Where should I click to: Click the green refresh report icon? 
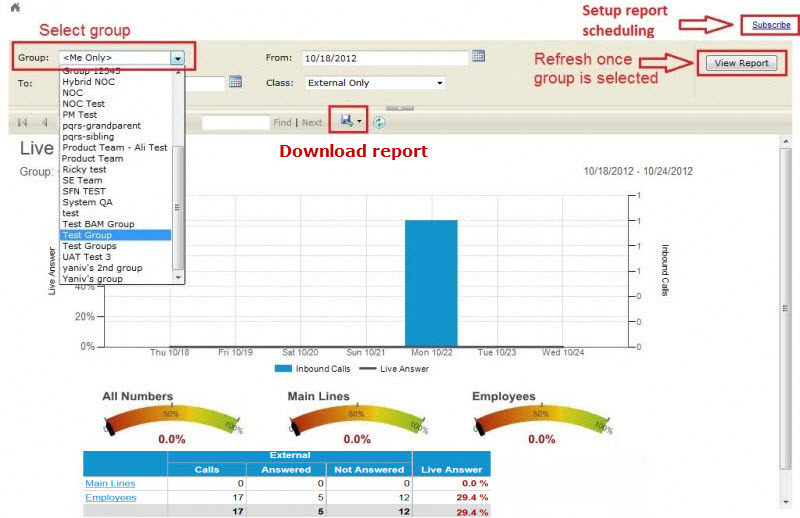[x=379, y=122]
